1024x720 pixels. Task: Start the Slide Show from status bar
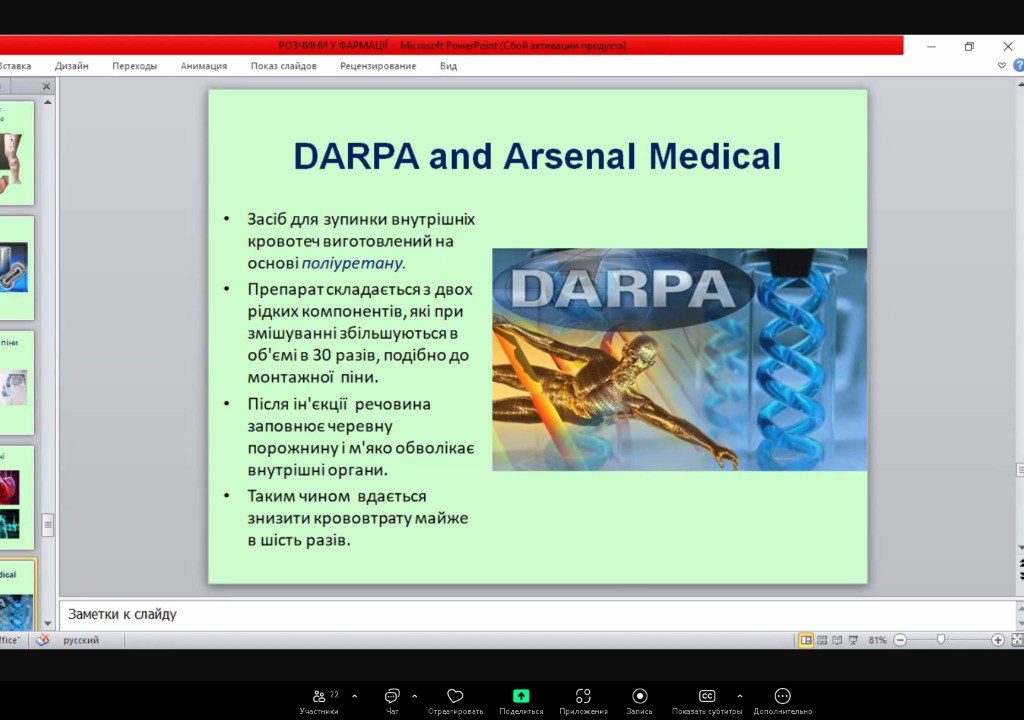[x=853, y=640]
